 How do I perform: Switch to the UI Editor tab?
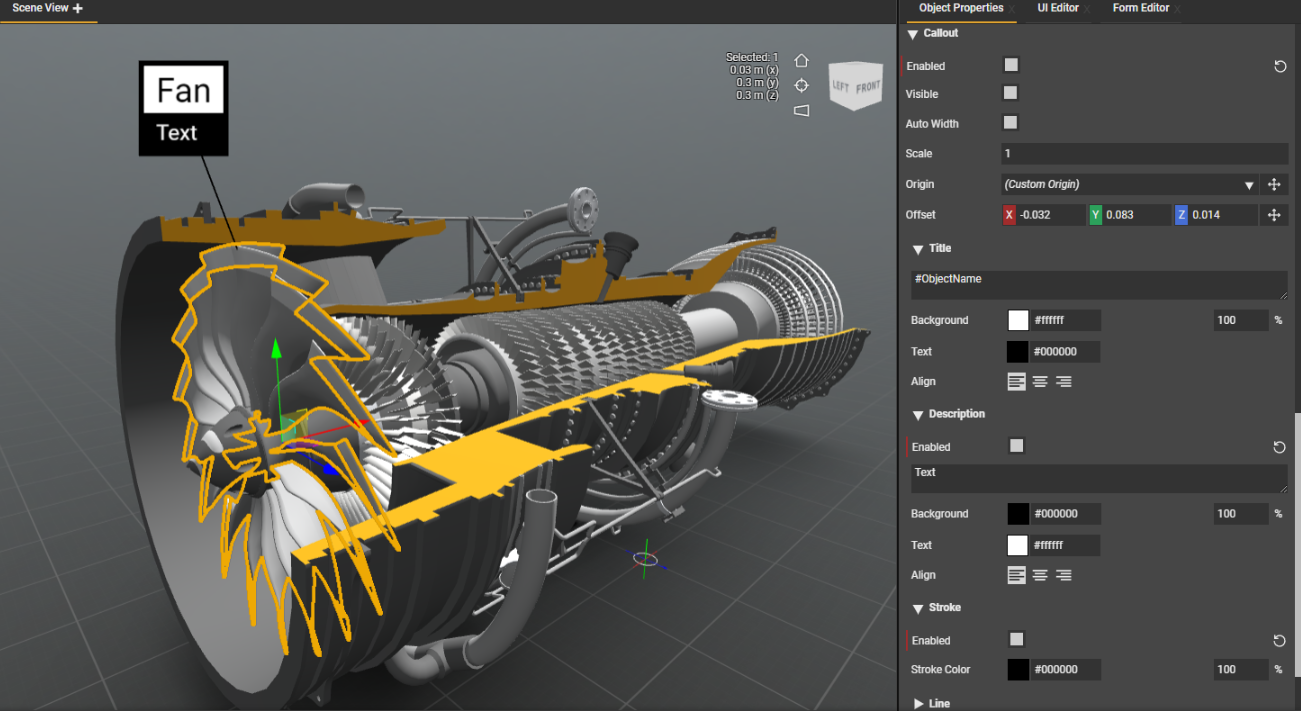1057,8
